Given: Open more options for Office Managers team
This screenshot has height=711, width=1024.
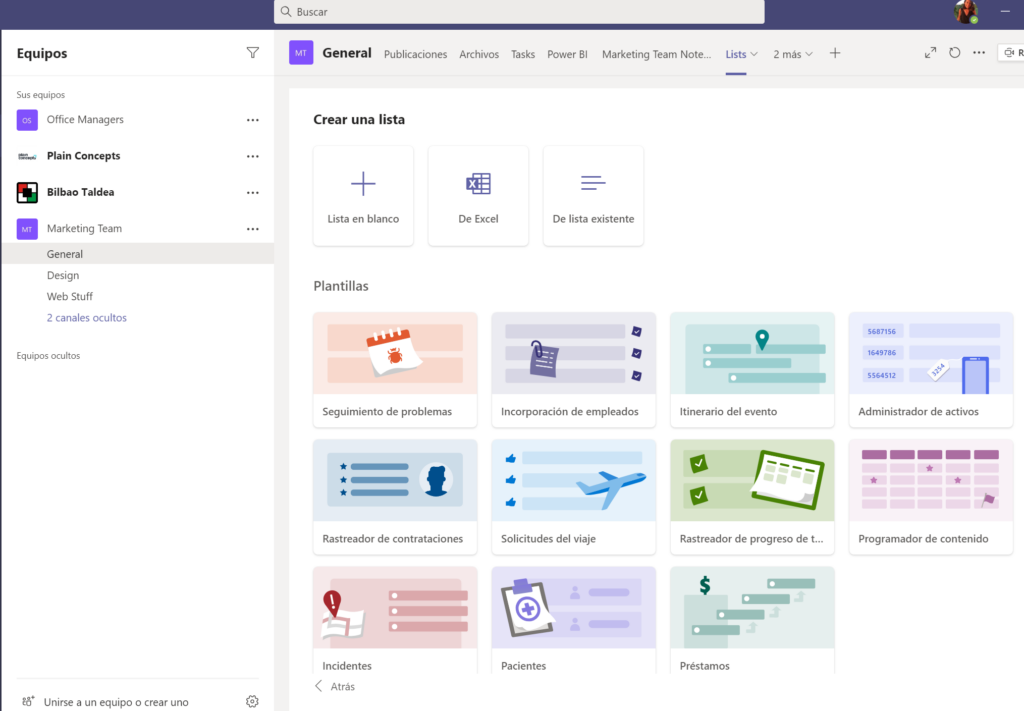Looking at the screenshot, I should coord(253,120).
